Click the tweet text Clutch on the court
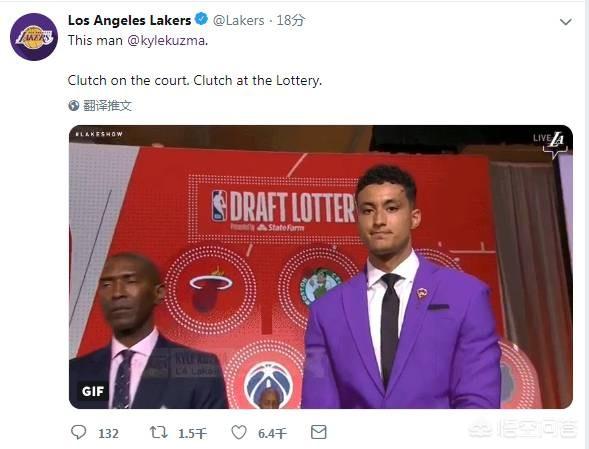Viewport: 589px width, 449px height. coord(129,80)
